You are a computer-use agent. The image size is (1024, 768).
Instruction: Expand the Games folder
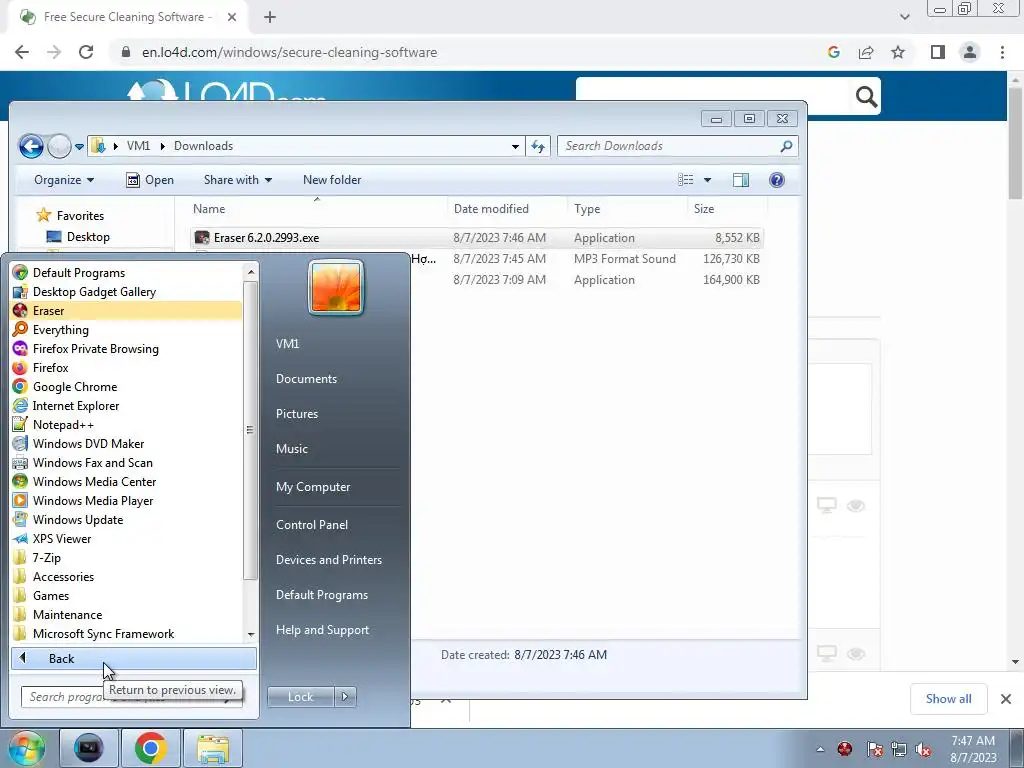(127, 596)
